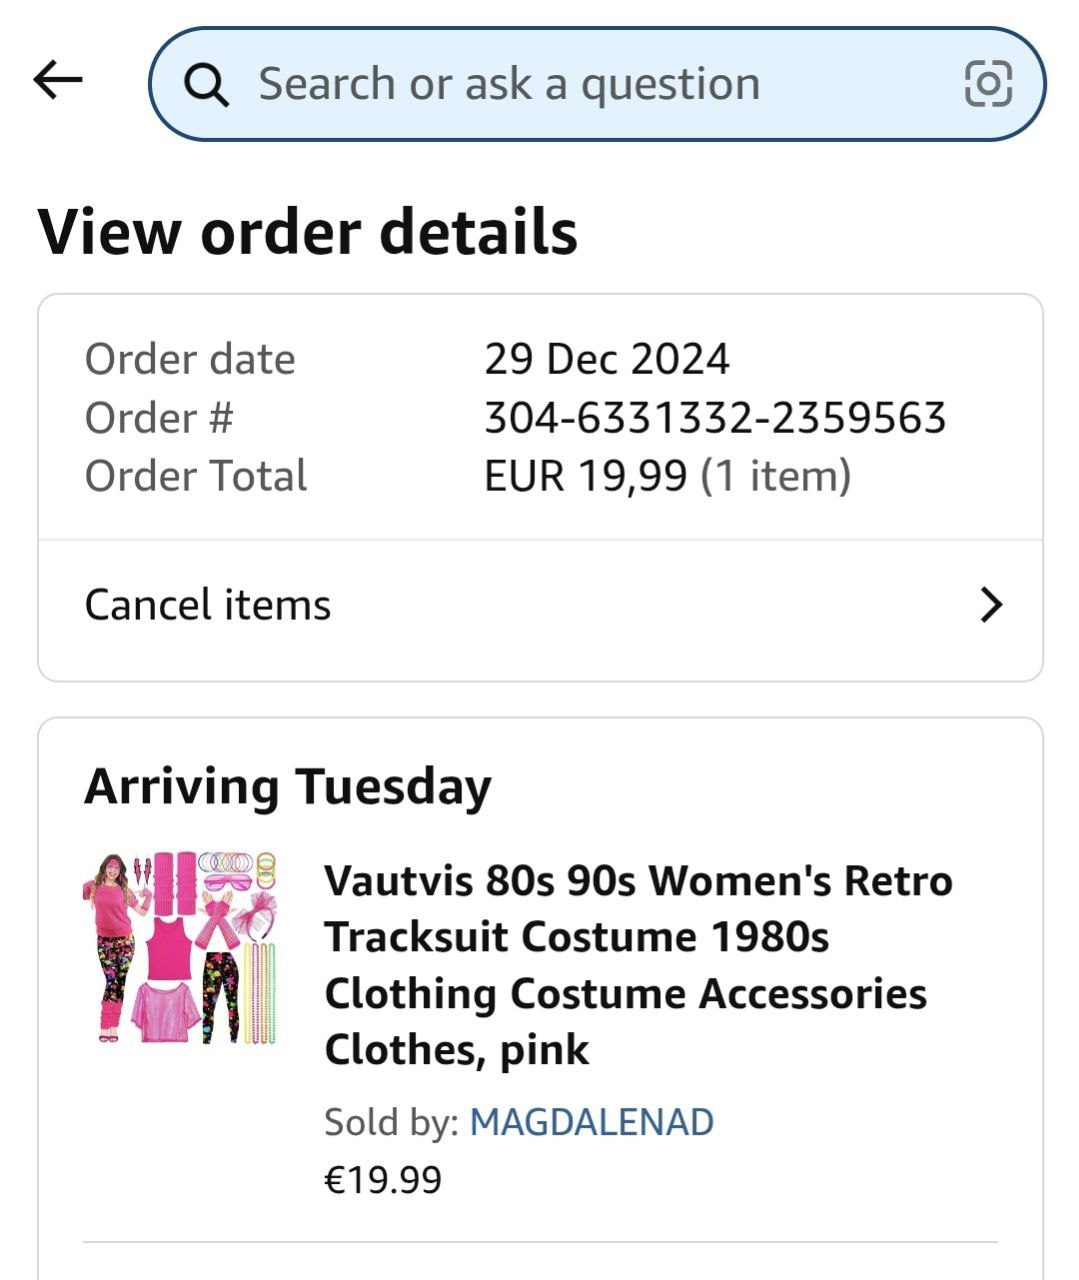Screen dimensions: 1079x1280
Task: Expand Cancel items using the chevron arrow
Action: (x=991, y=605)
